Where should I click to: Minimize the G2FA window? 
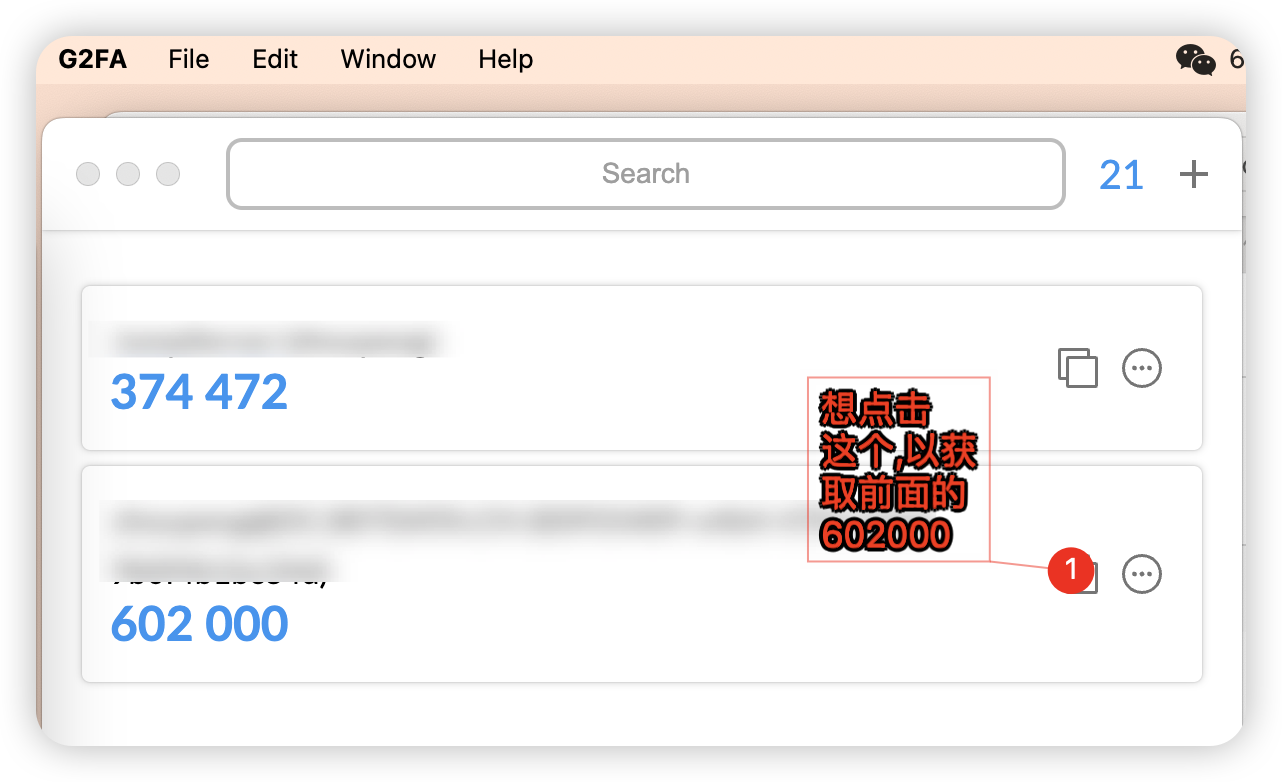point(128,174)
